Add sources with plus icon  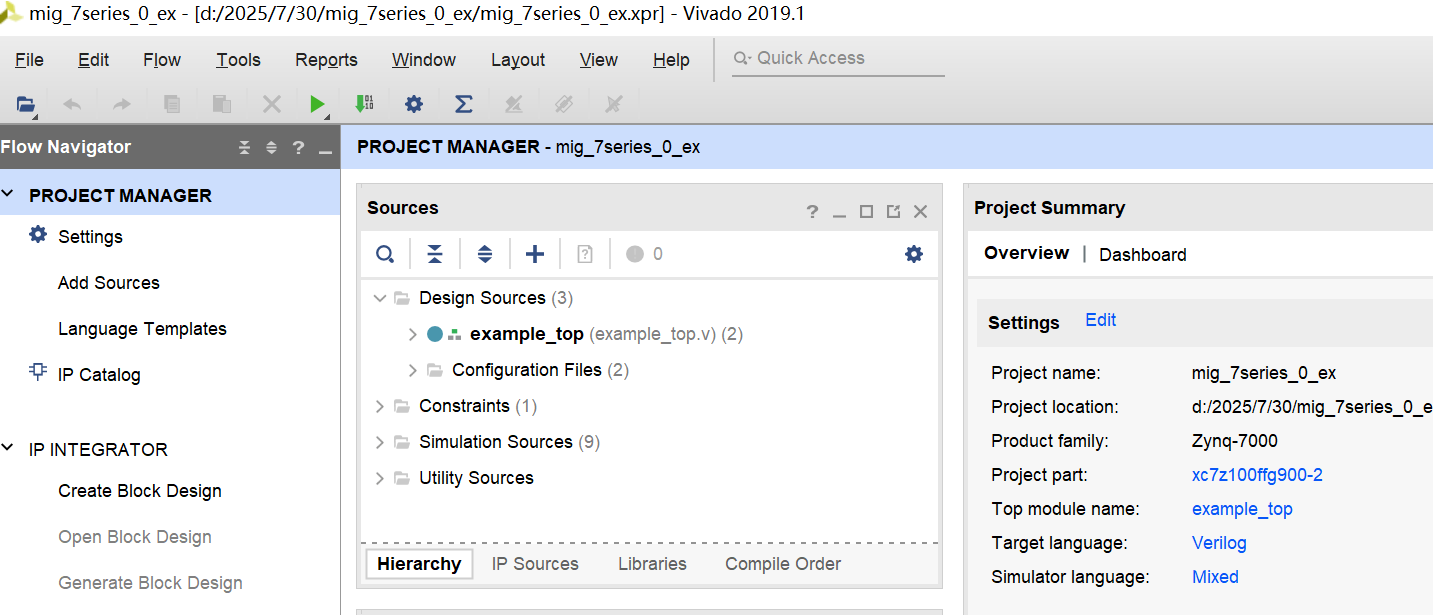(535, 254)
